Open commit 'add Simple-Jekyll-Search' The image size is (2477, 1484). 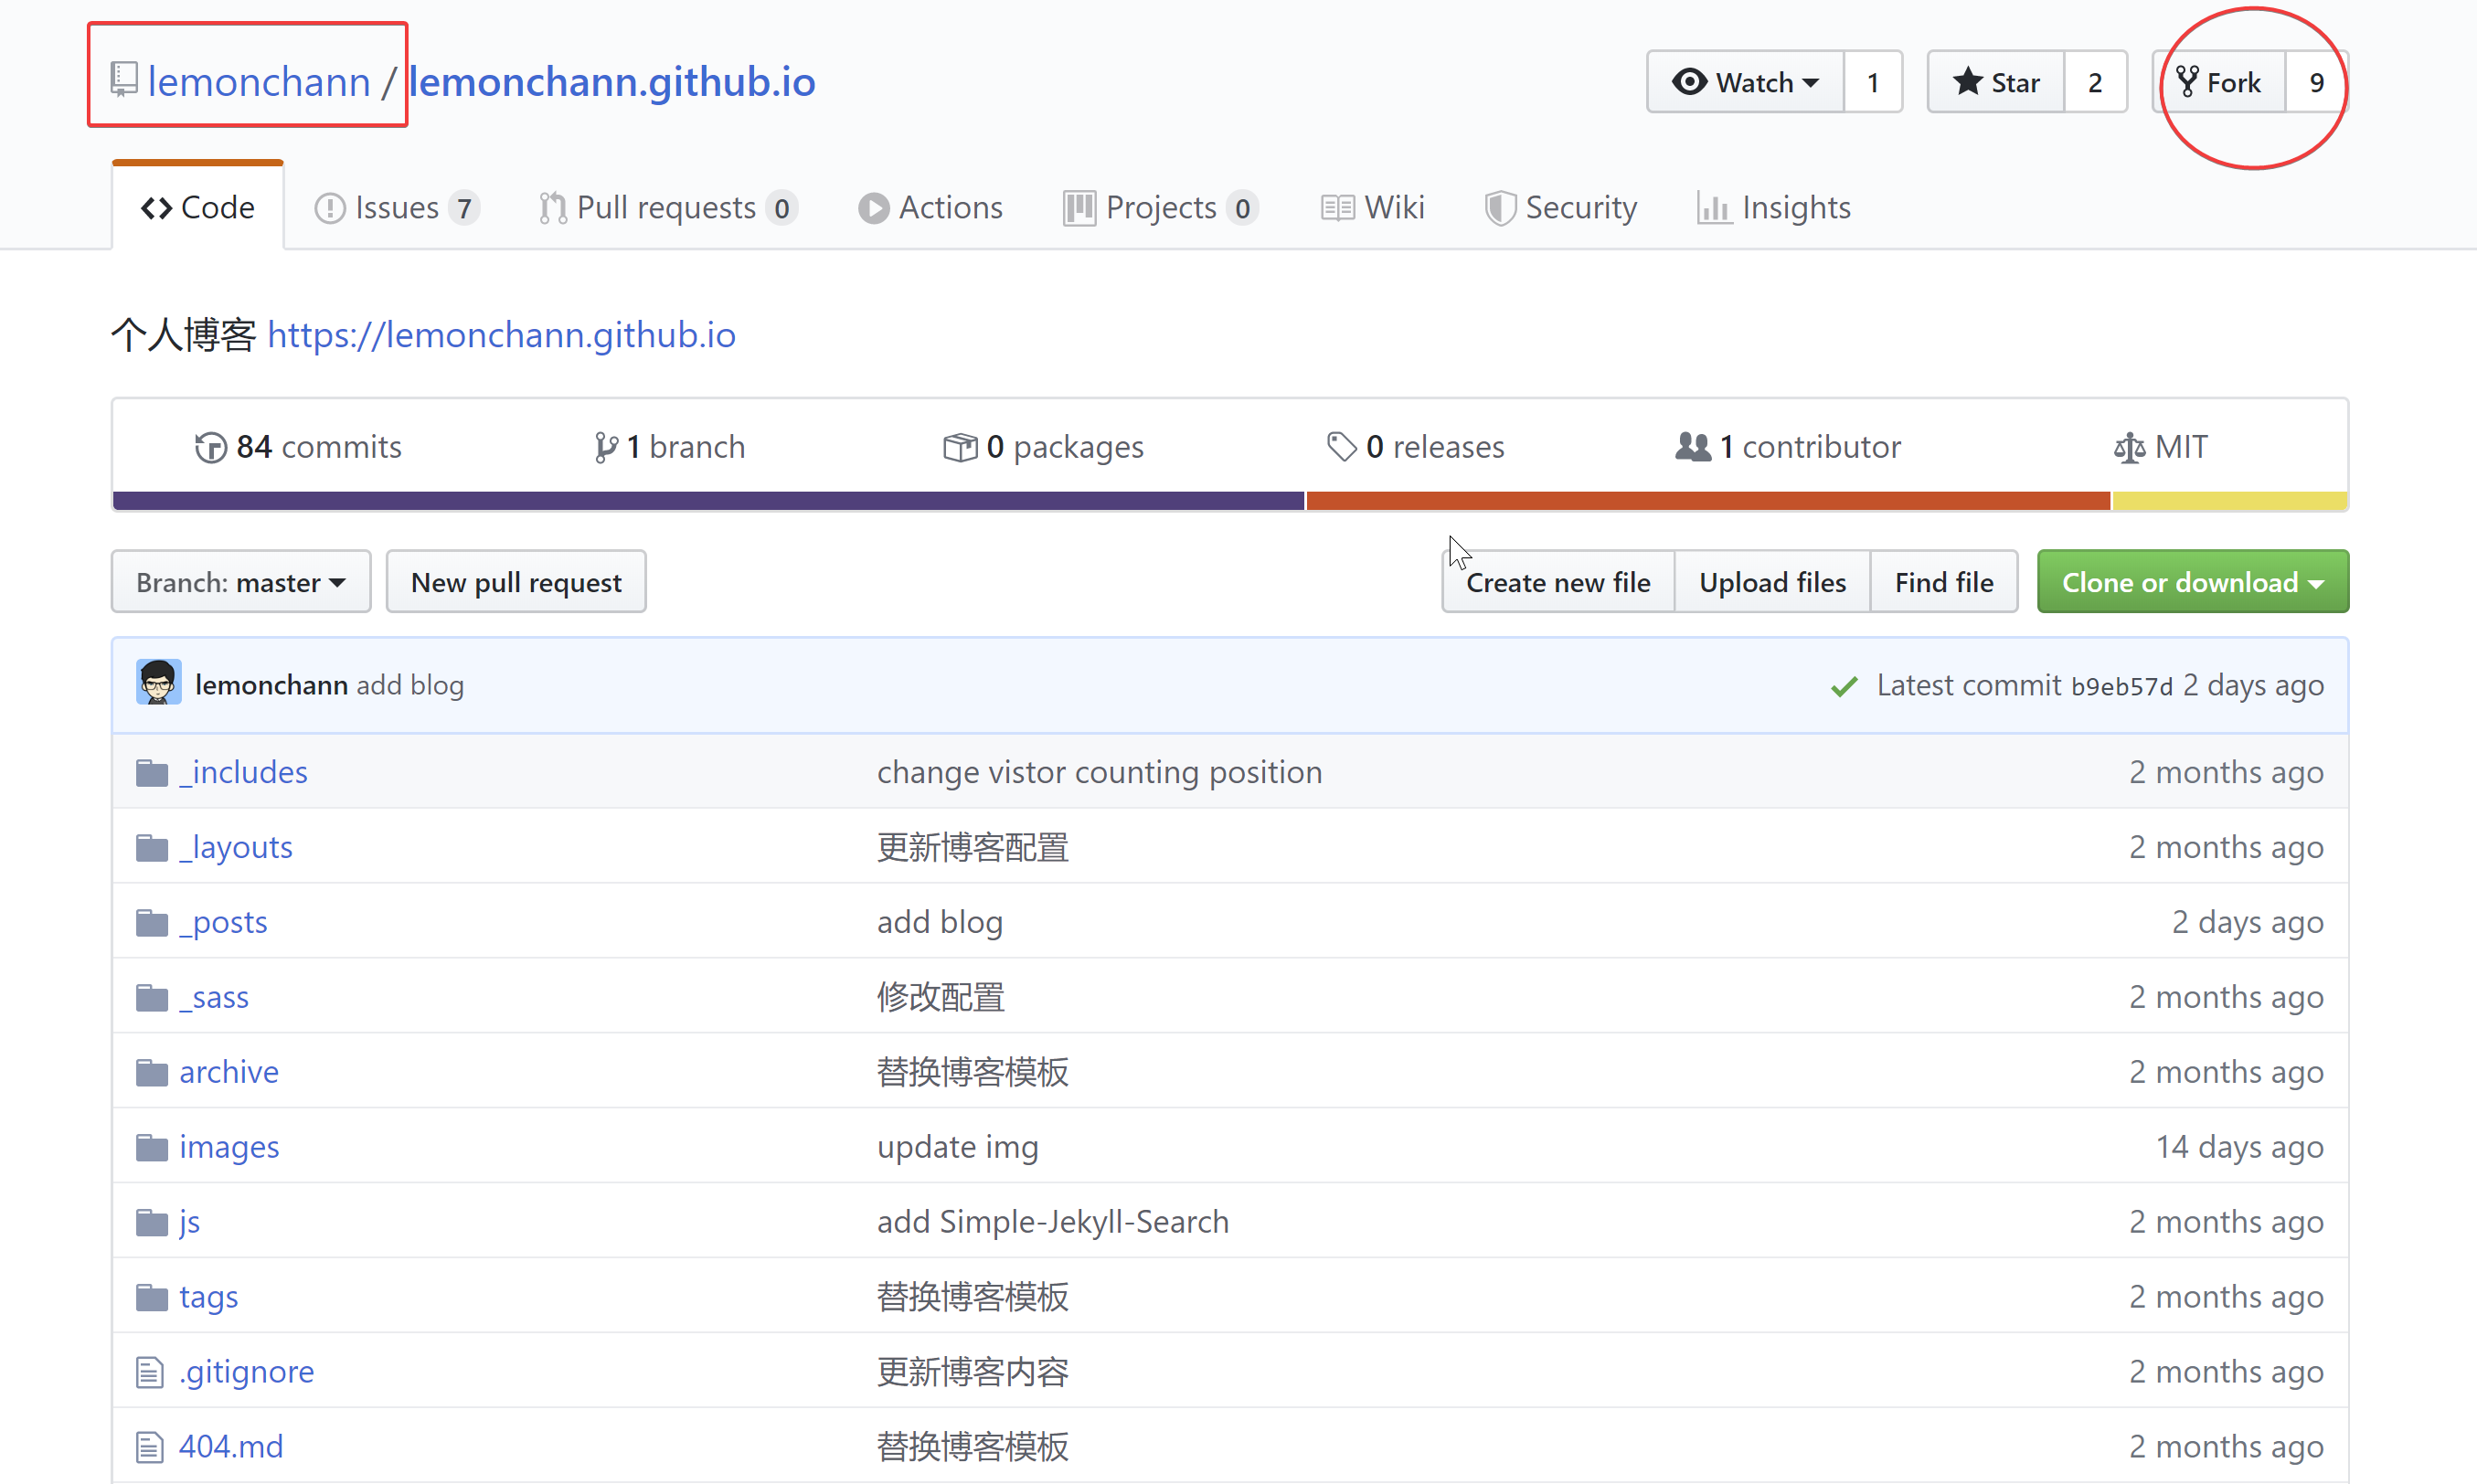1053,1223
